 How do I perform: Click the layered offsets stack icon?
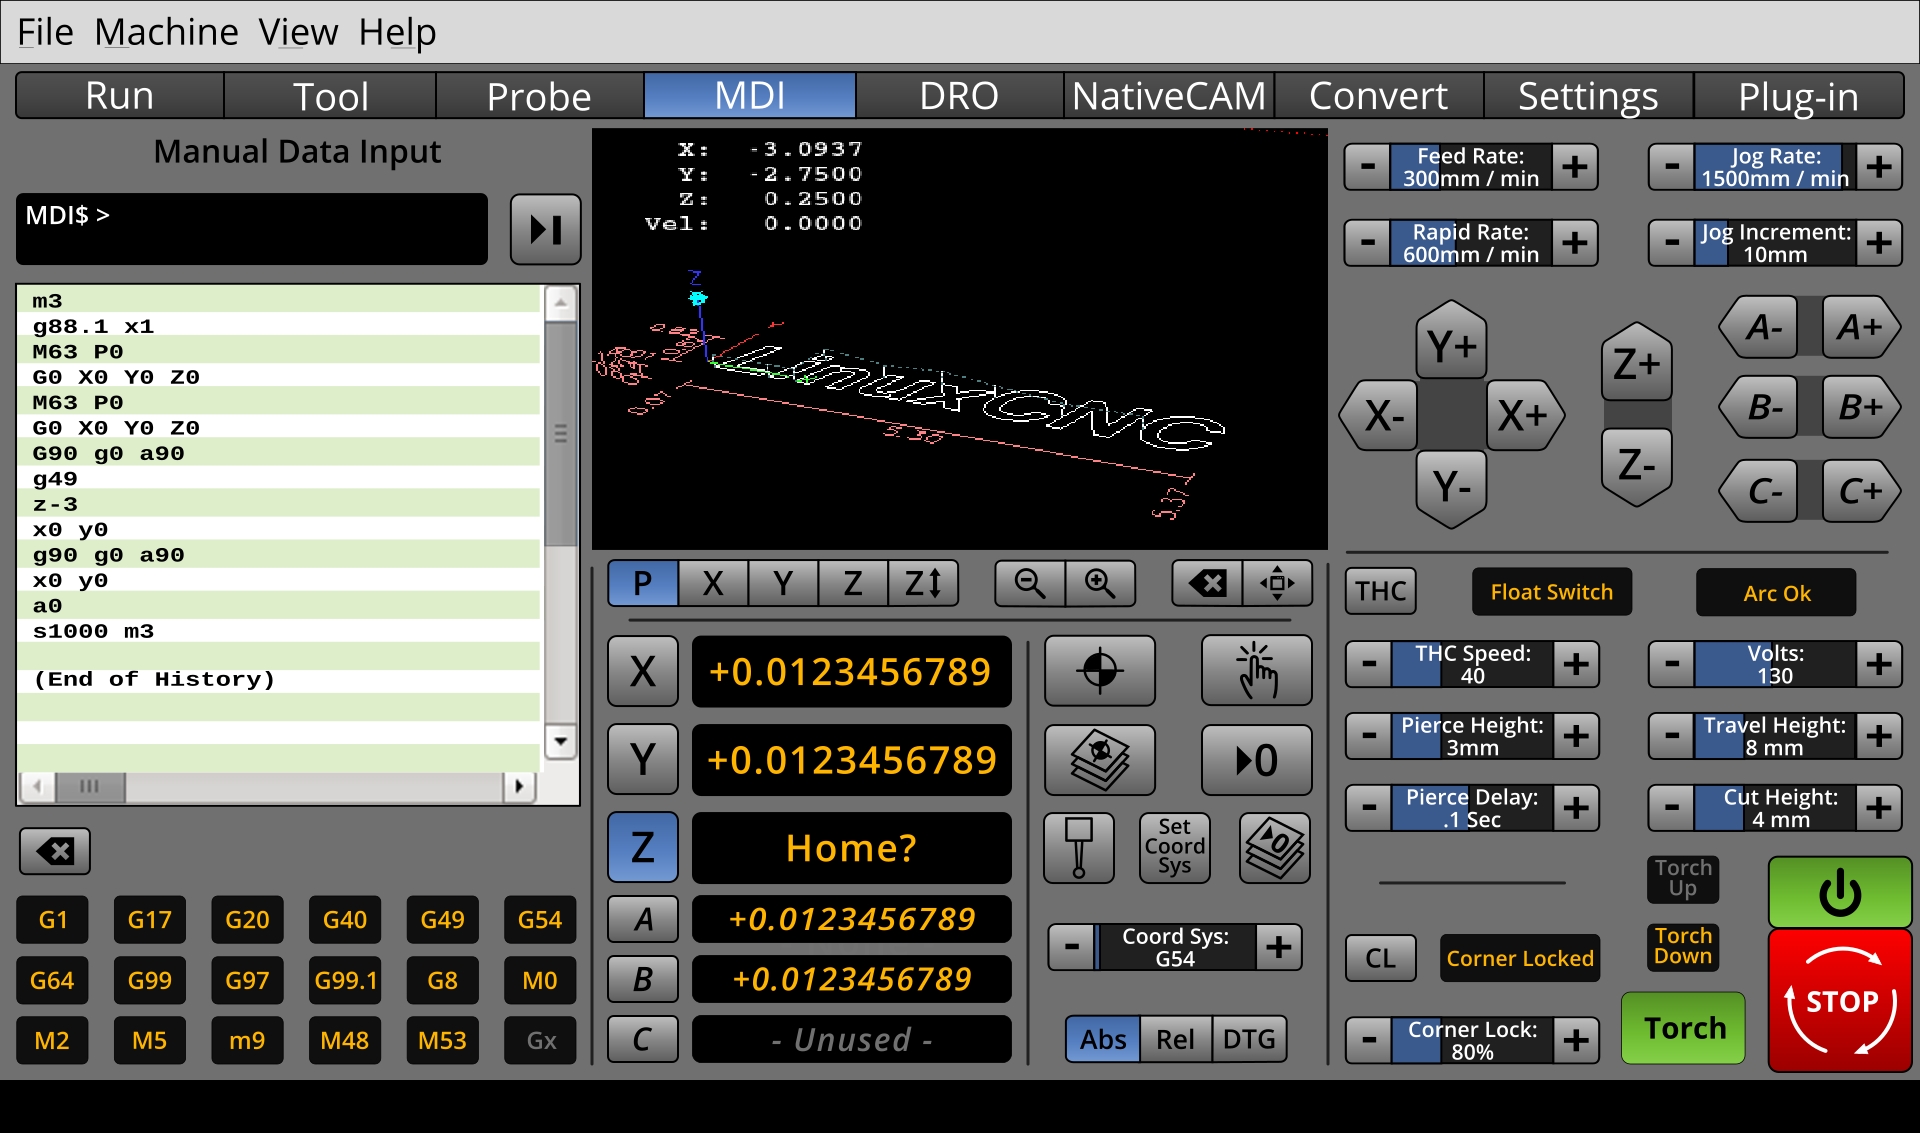click(x=1100, y=760)
